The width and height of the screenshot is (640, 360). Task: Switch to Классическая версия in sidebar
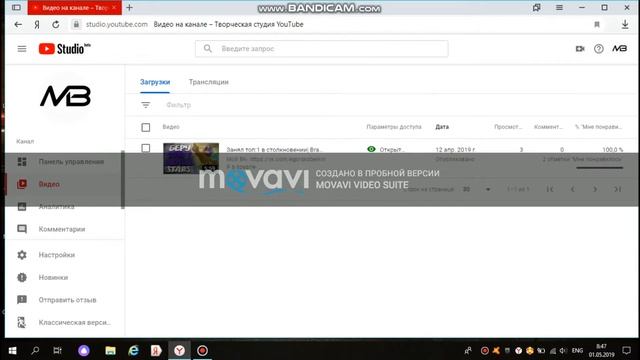(63, 322)
